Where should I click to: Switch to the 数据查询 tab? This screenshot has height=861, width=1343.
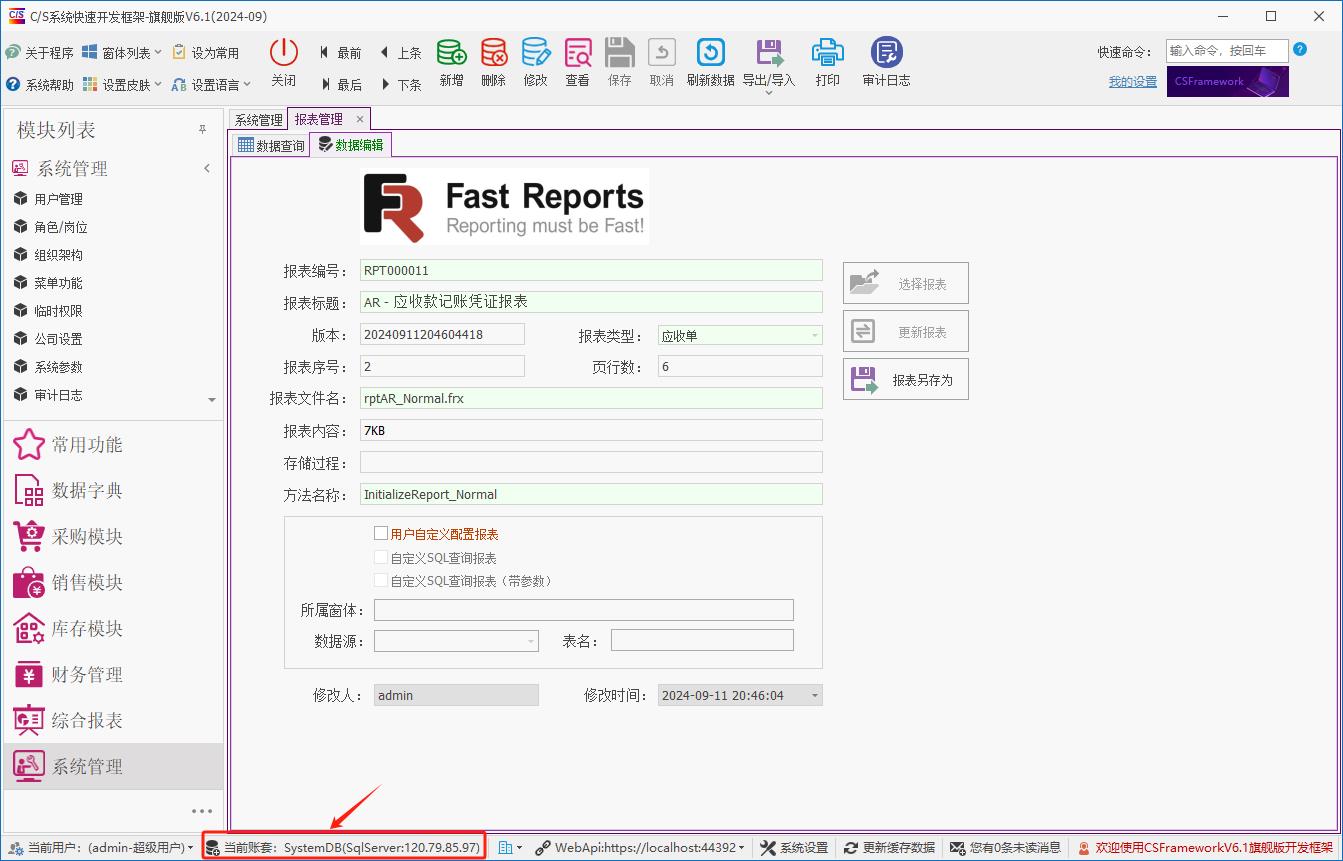click(271, 146)
